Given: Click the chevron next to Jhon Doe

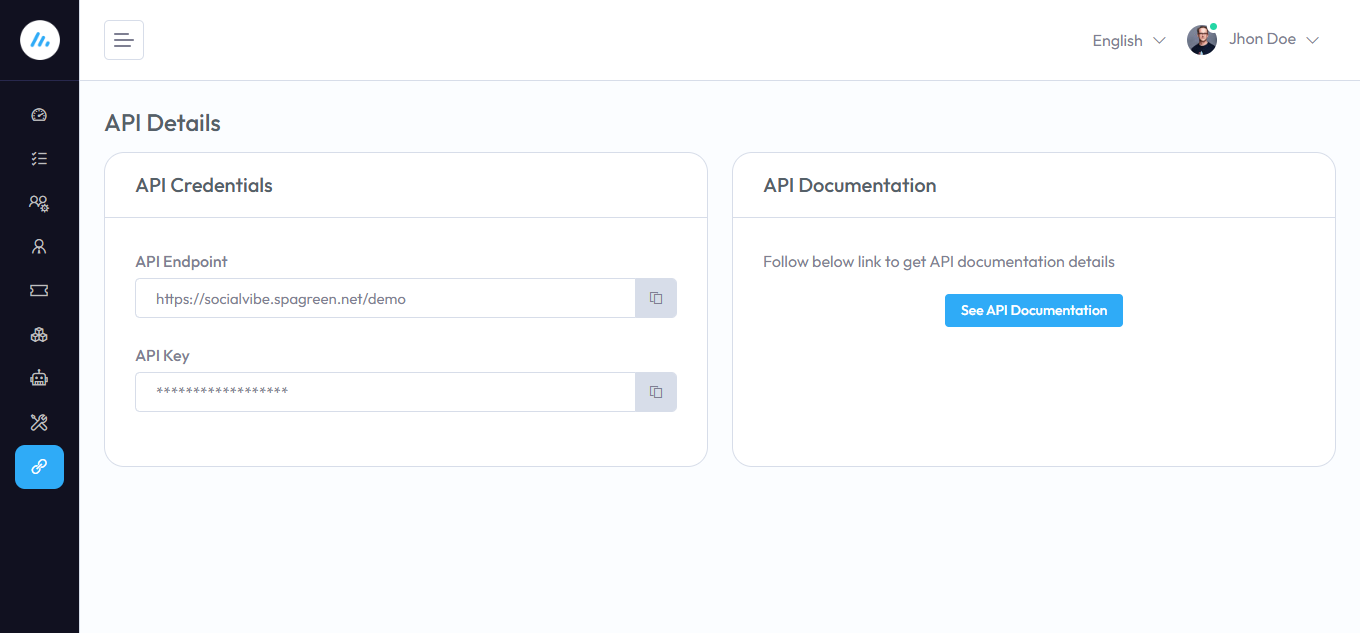Looking at the screenshot, I should tap(1313, 40).
